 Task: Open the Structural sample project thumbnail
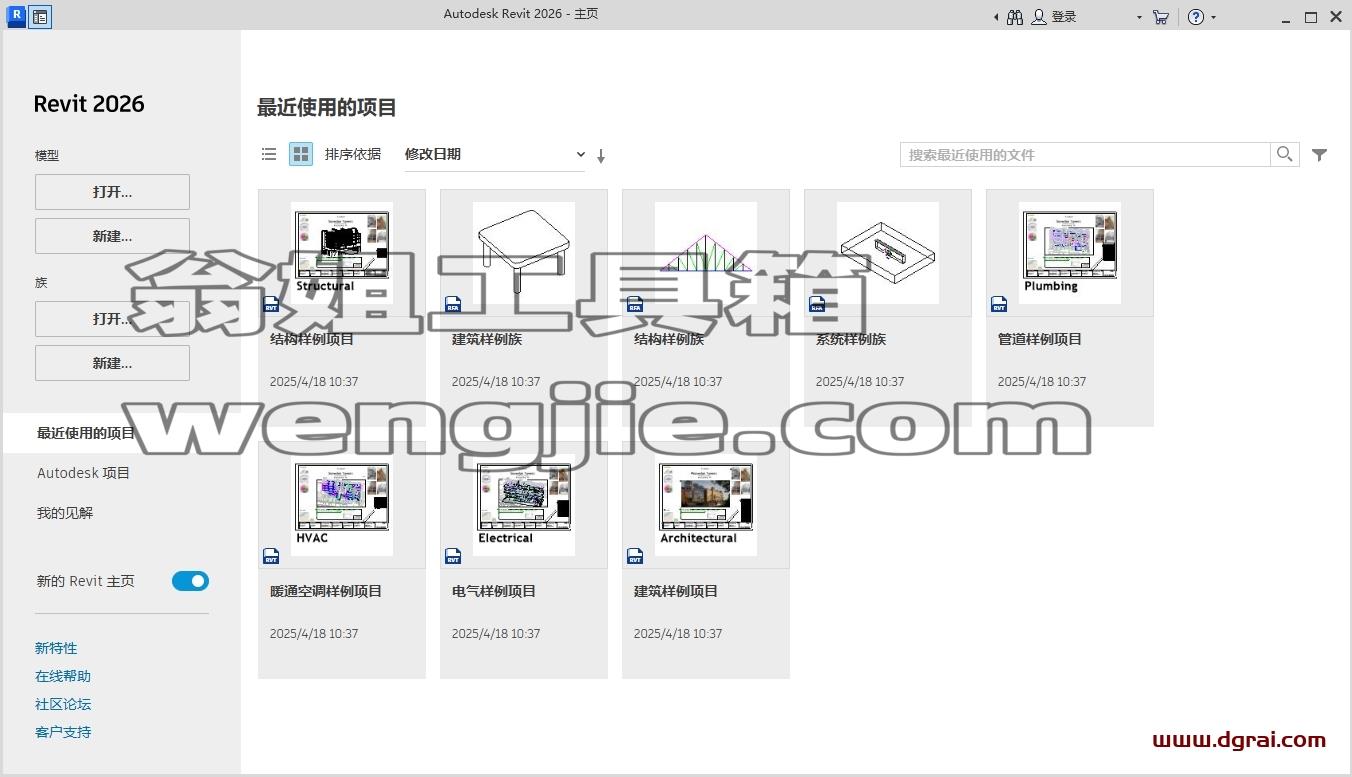342,253
